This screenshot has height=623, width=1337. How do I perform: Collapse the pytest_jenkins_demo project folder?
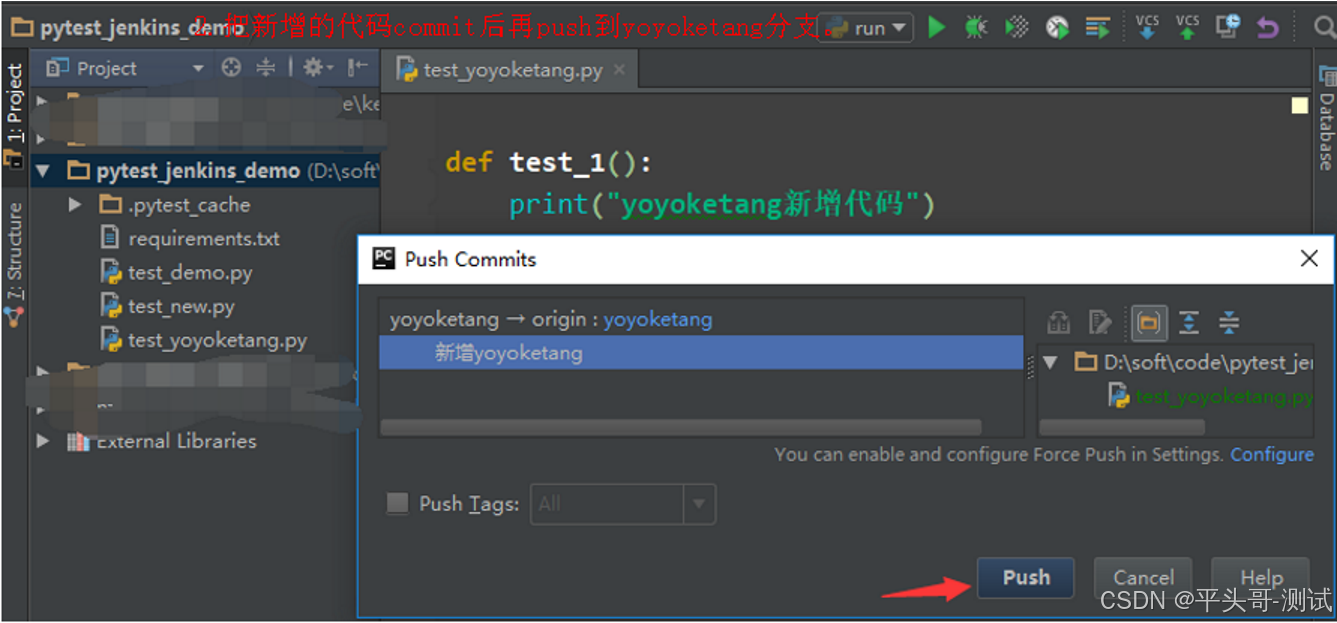[42, 170]
